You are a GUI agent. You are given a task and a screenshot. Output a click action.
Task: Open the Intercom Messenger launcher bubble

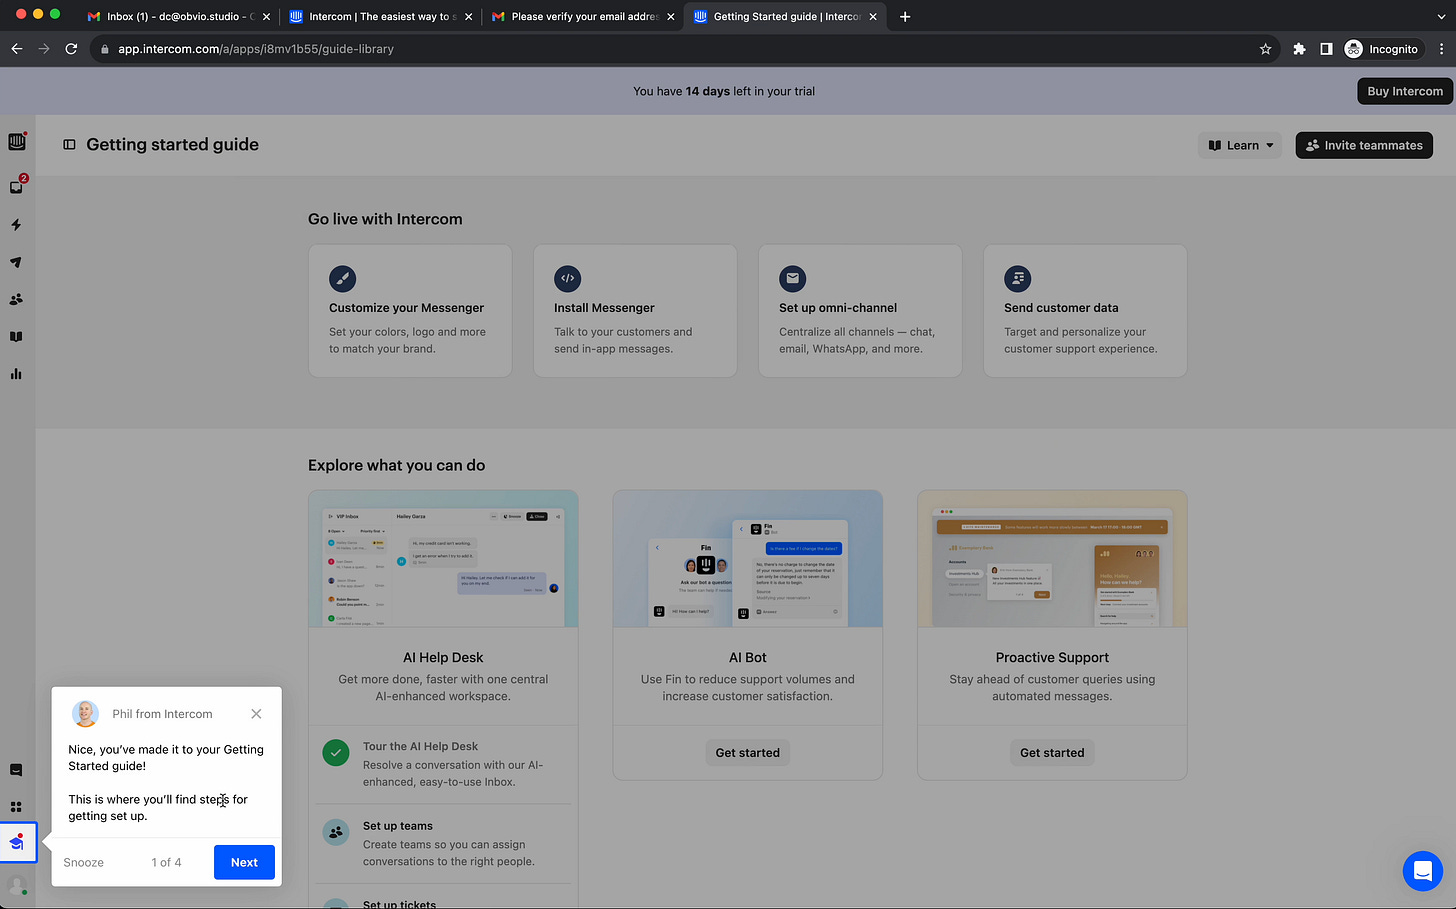[1422, 871]
